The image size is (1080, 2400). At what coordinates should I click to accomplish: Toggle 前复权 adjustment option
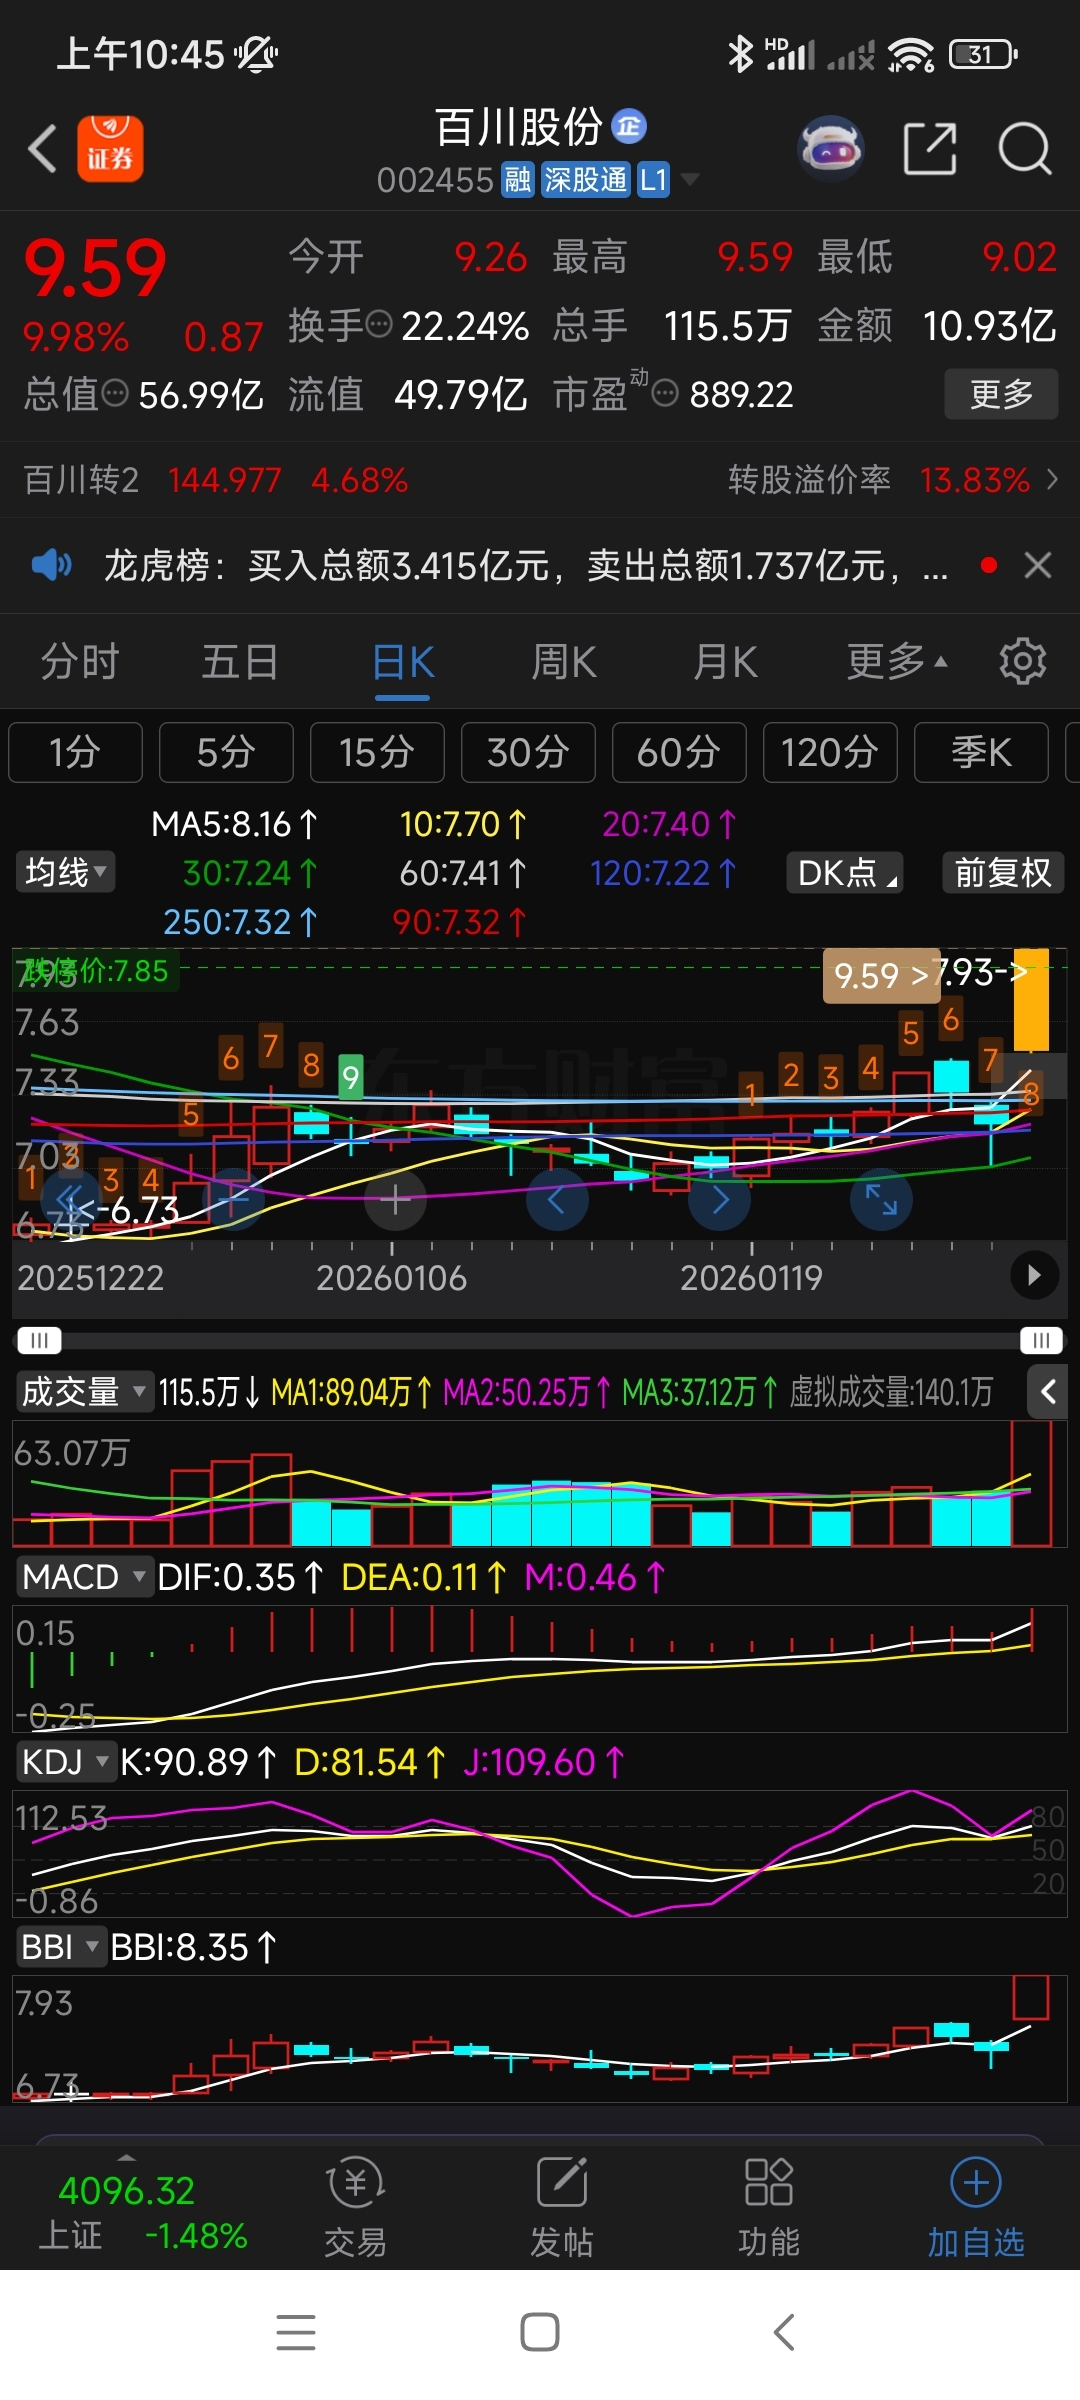(1003, 873)
